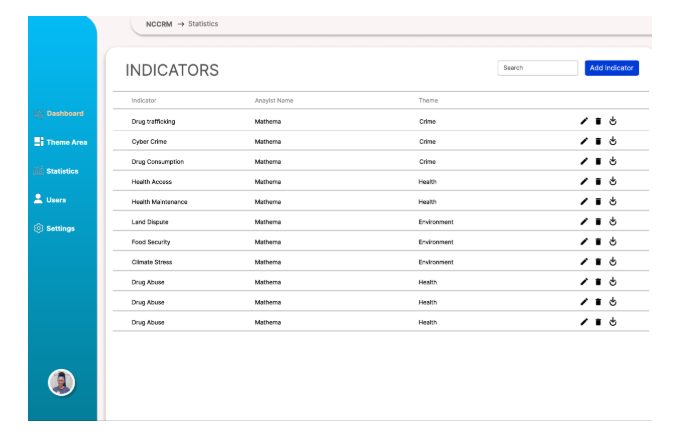Download the Land Dispute indicator
The image size is (696, 446).
point(612,221)
